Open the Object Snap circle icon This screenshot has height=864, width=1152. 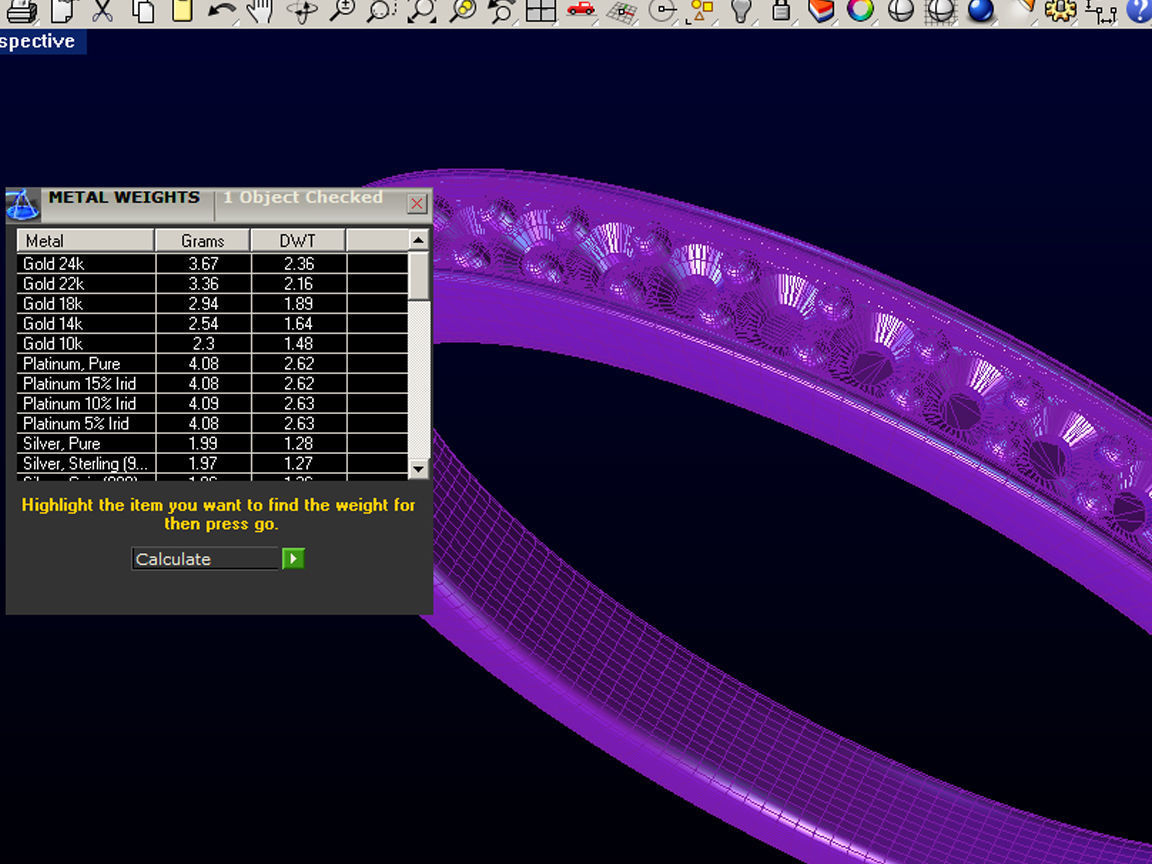663,10
